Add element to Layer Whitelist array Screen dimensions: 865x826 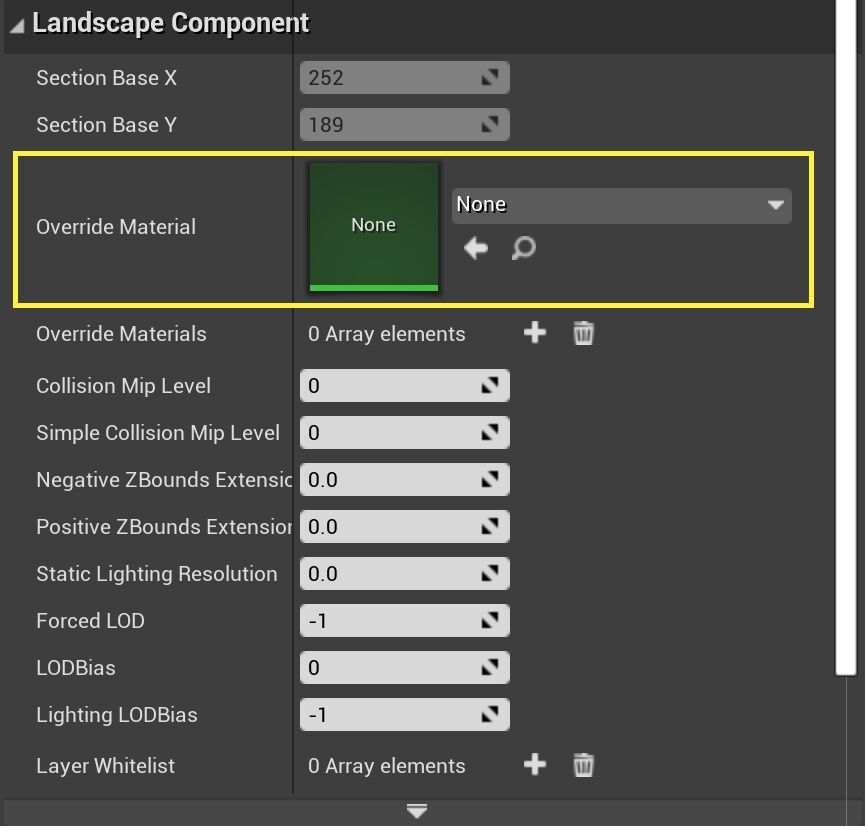[535, 765]
